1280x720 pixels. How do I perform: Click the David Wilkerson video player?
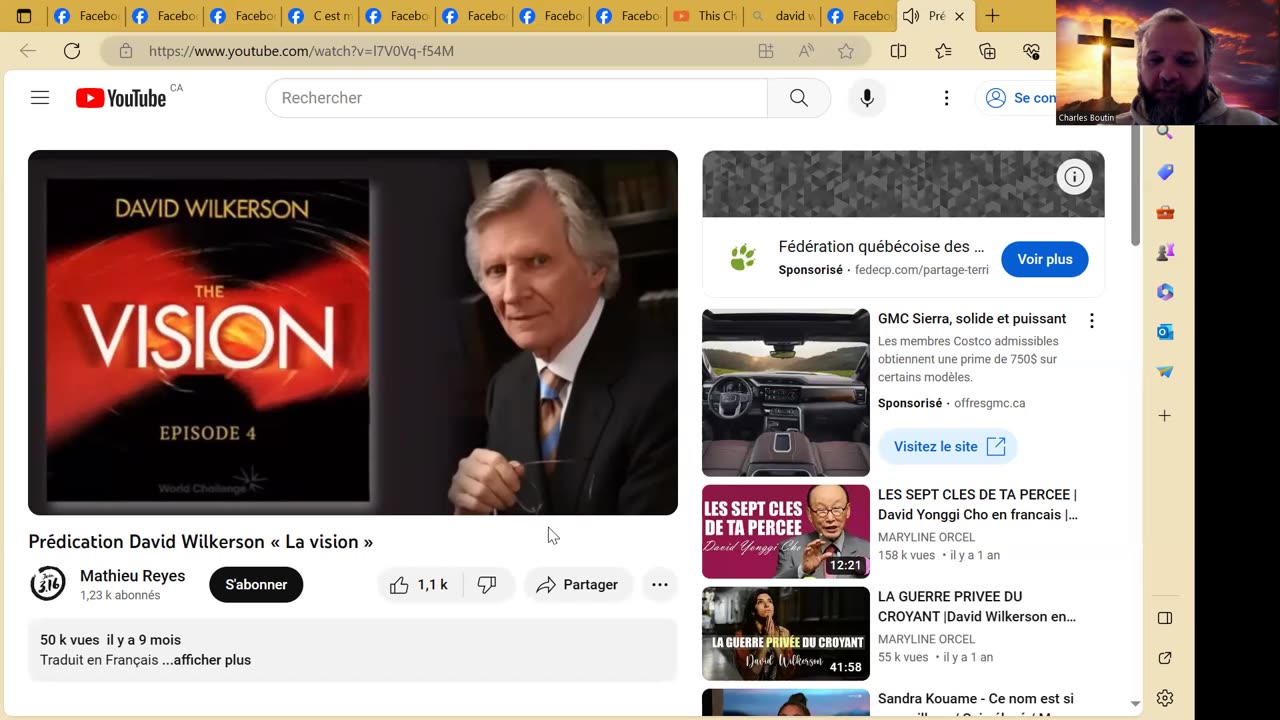pyautogui.click(x=353, y=333)
